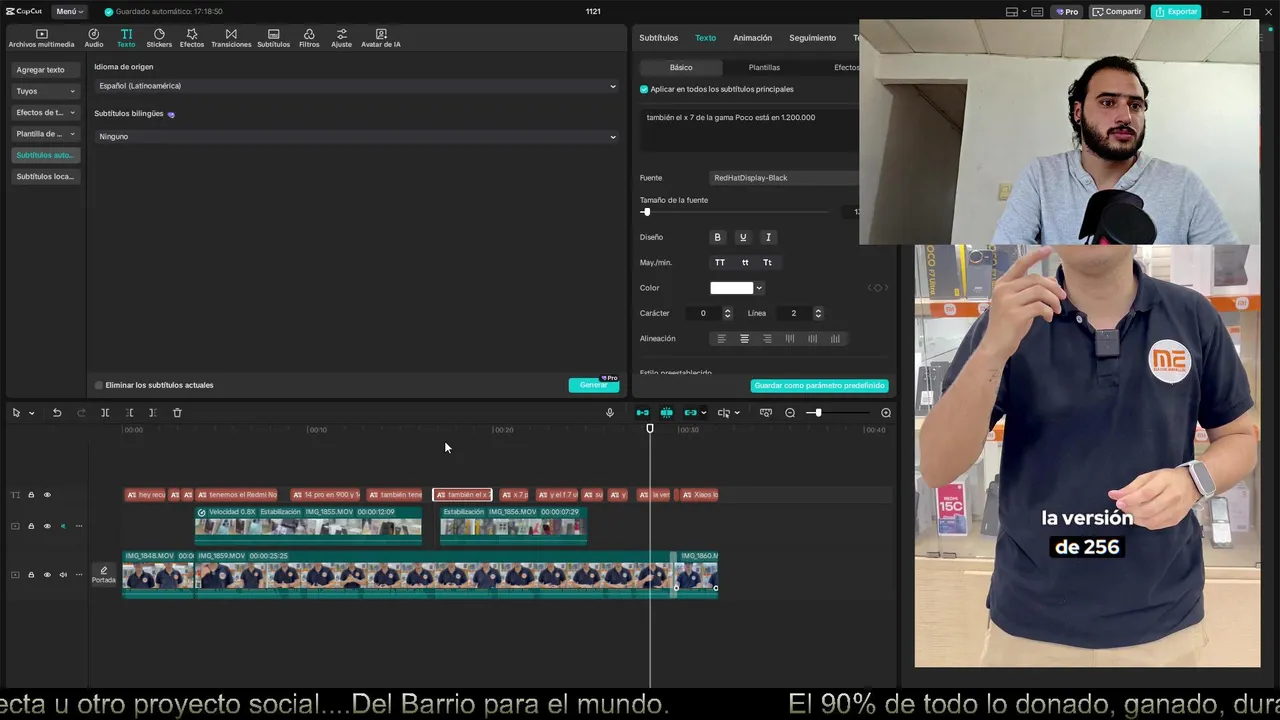Click the split clip icon
The height and width of the screenshot is (720, 1280).
(105, 413)
